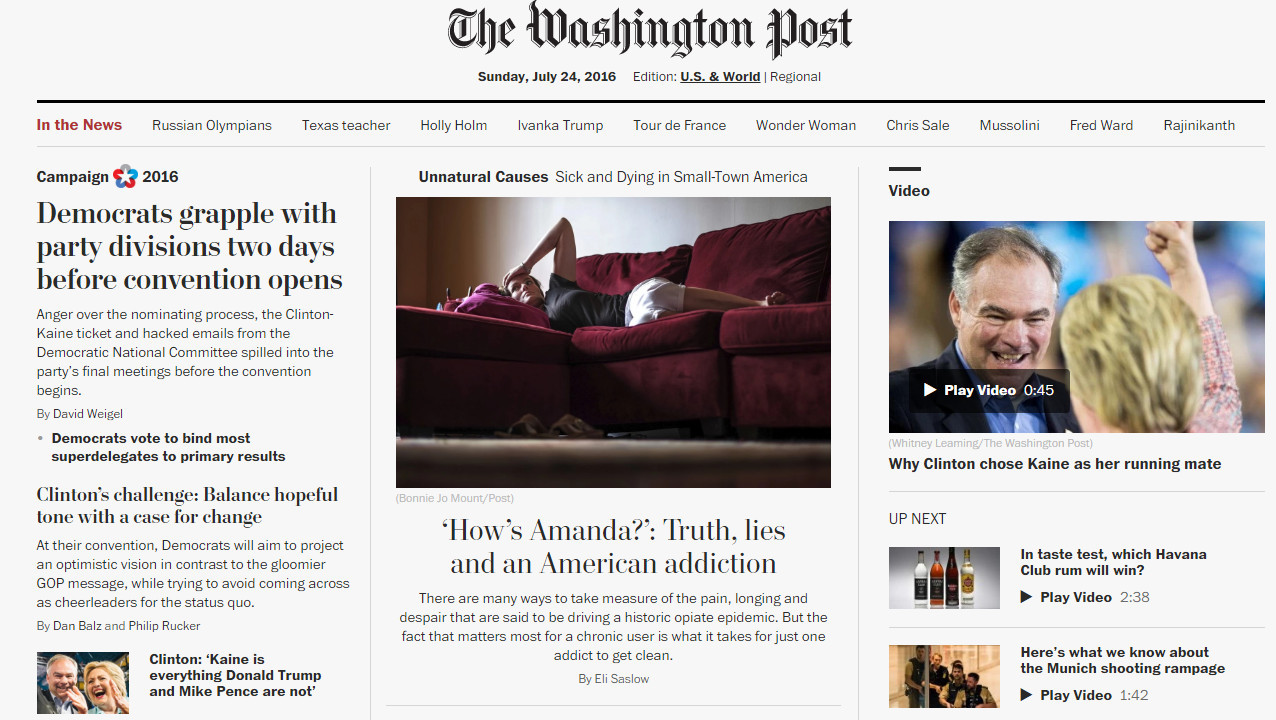Click the Washington Post masthead logo
The width and height of the screenshot is (1276, 720).
click(x=650, y=30)
